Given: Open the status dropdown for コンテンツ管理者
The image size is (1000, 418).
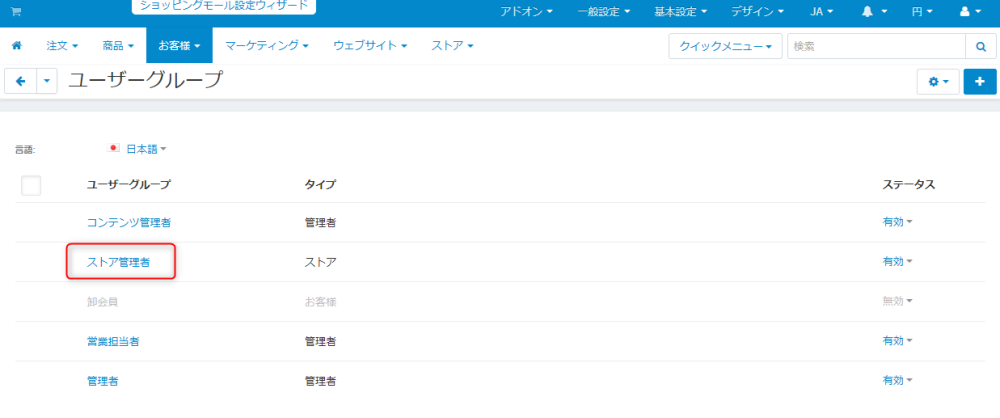Looking at the screenshot, I should pyautogui.click(x=897, y=222).
